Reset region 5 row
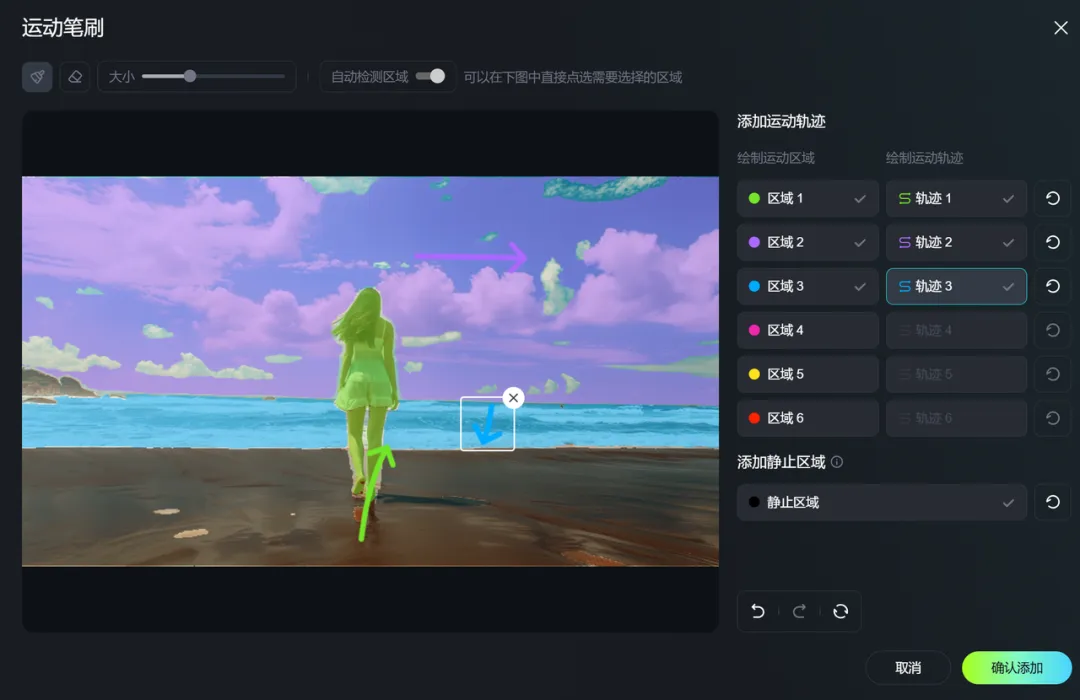The width and height of the screenshot is (1080, 700). click(x=1052, y=374)
